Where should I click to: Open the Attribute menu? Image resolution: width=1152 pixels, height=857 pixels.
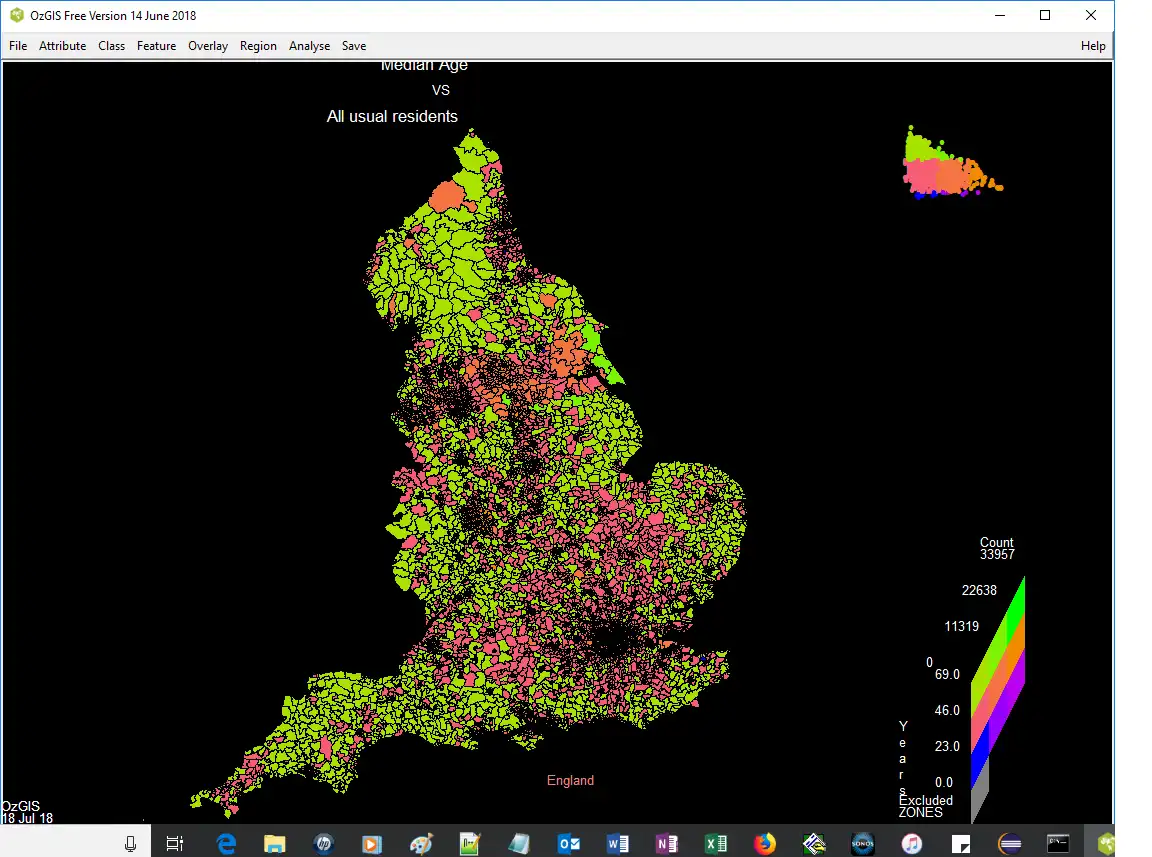(x=62, y=46)
